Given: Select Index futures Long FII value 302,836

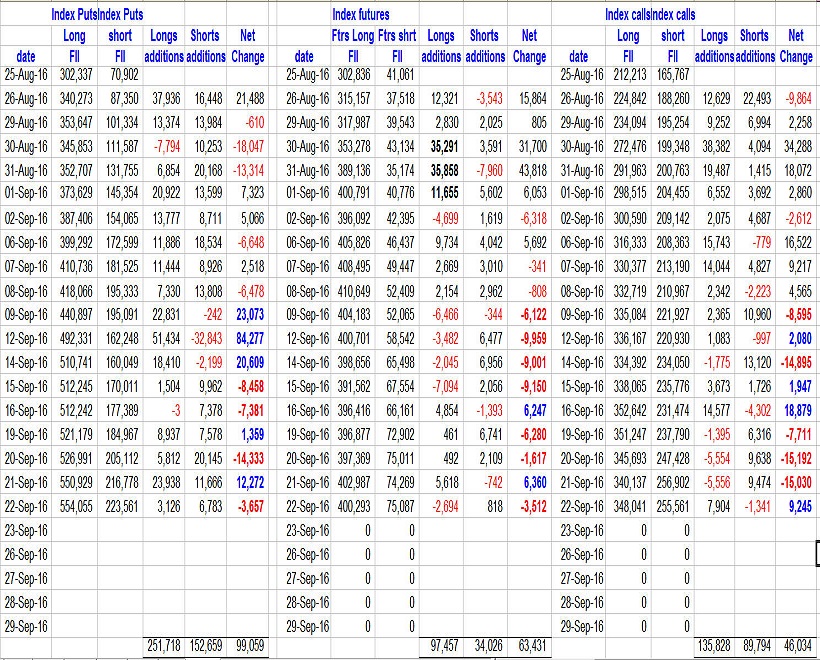Looking at the screenshot, I should tap(356, 73).
